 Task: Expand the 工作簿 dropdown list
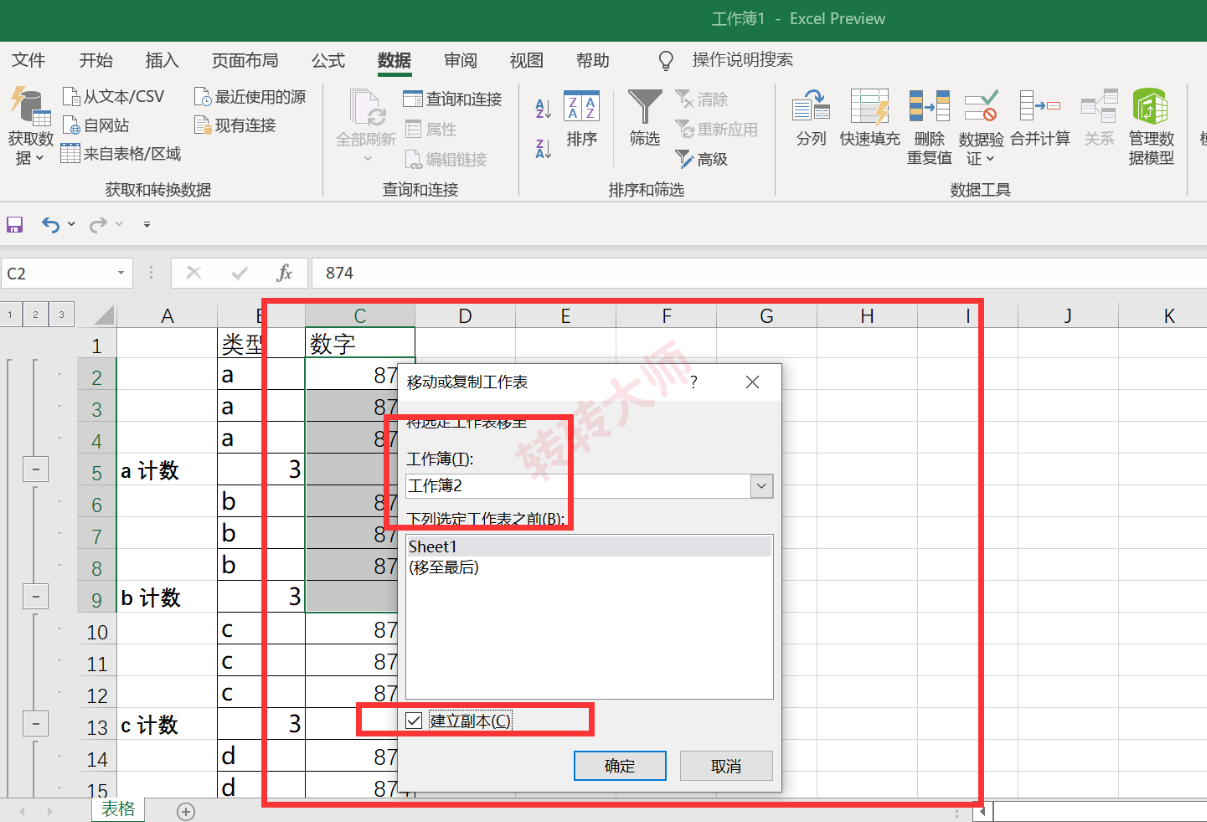pyautogui.click(x=762, y=486)
